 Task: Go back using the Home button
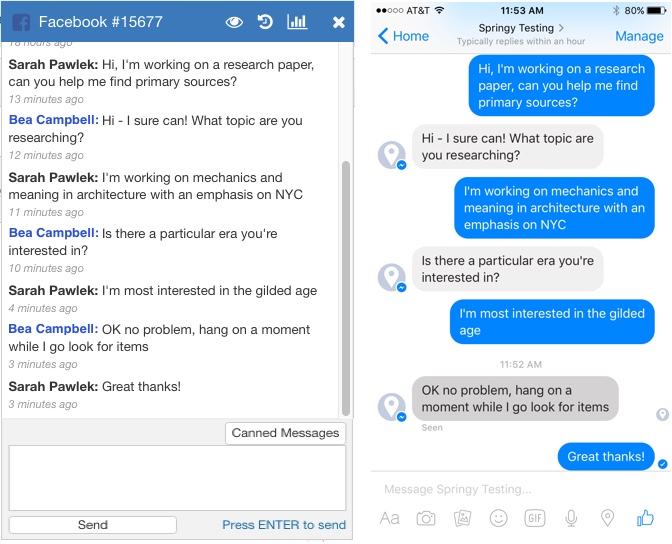click(403, 36)
